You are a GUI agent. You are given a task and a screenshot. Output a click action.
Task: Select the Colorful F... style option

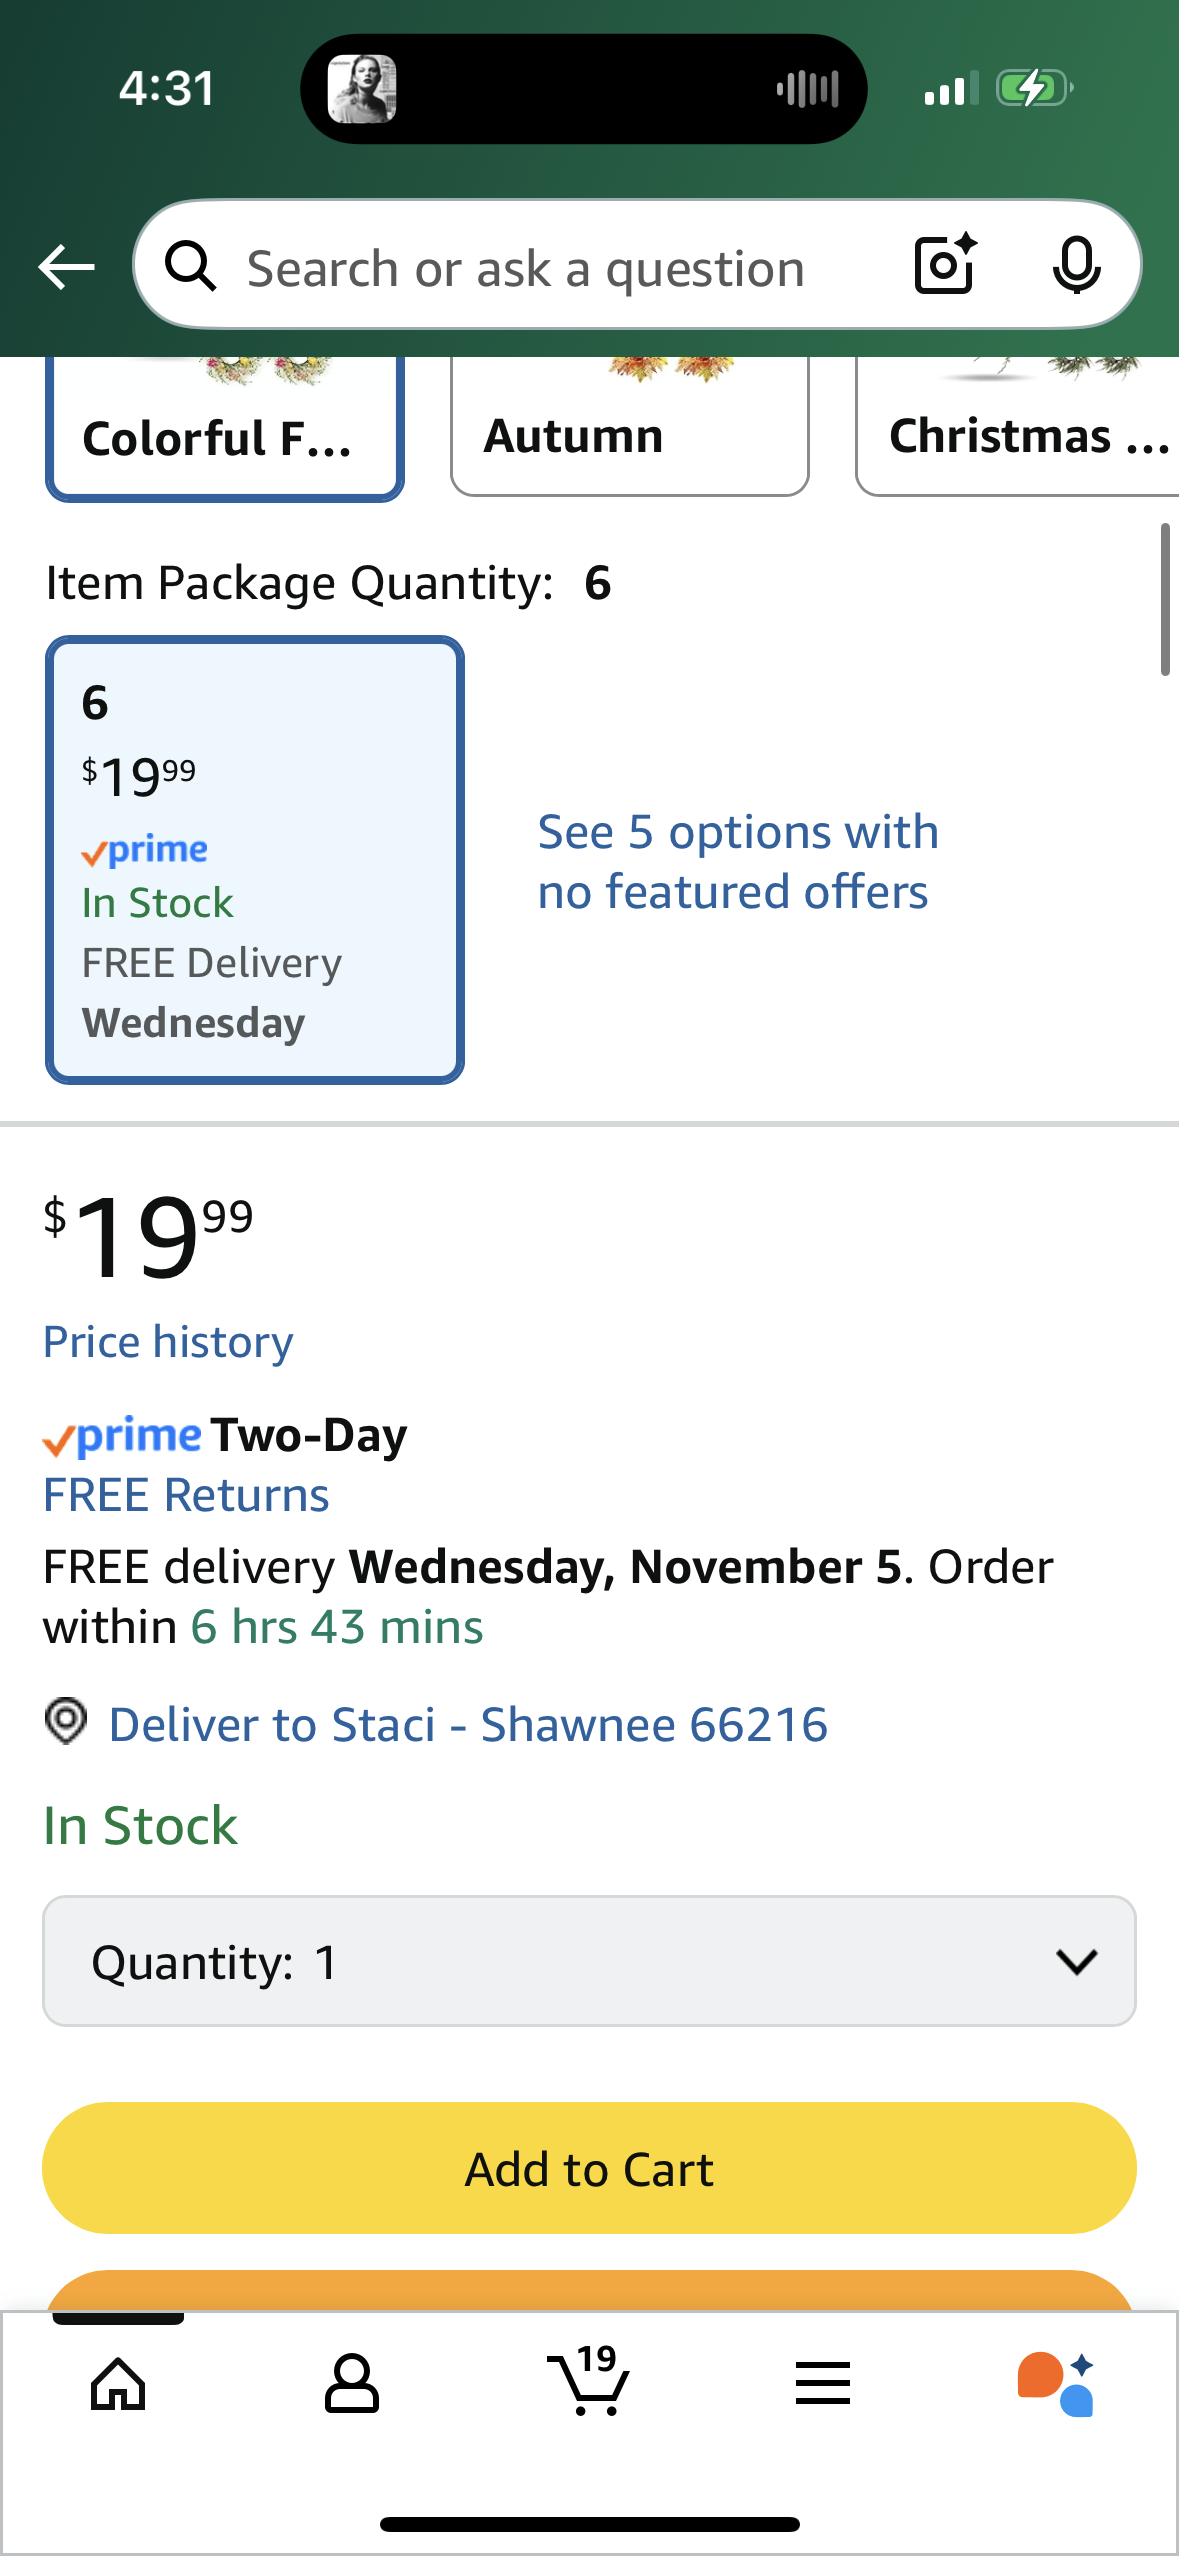pos(224,430)
